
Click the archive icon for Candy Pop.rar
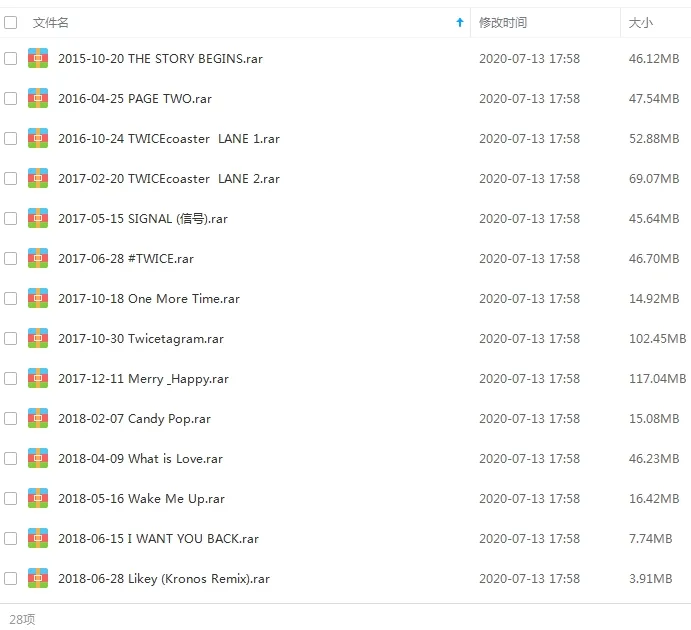click(x=38, y=419)
